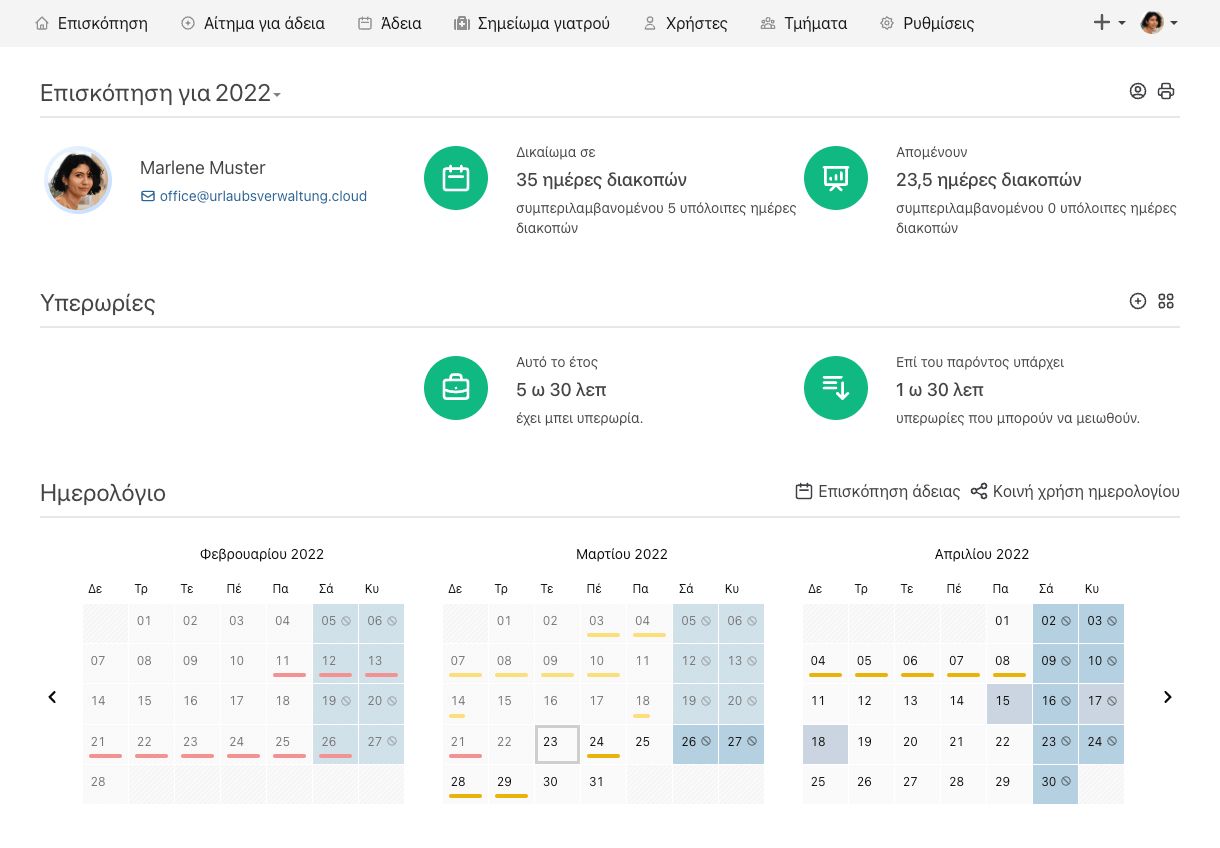Click the Φεβρουαρίου 2022 month heading
This screenshot has width=1220, height=848.
[x=262, y=554]
